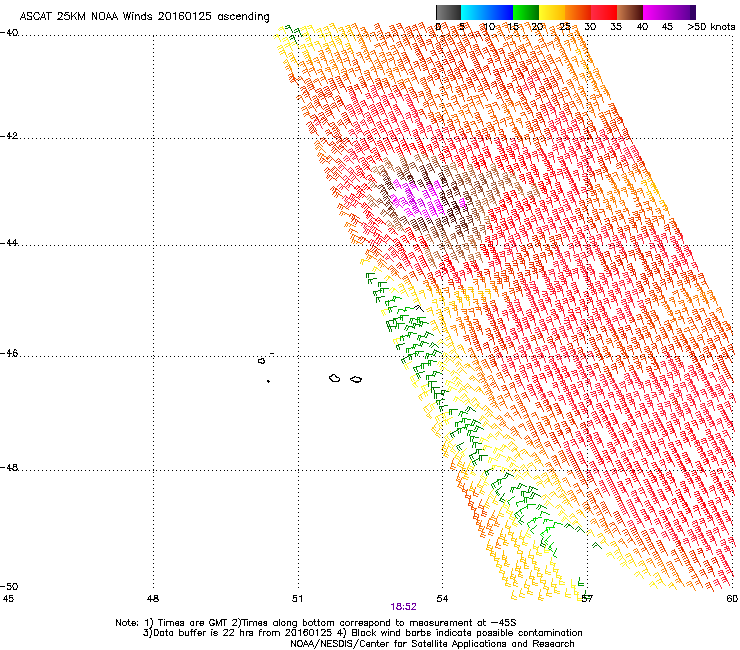Image resolution: width=740 pixels, height=650 pixels.
Task: Click the gray 0-5 knots legend swatch
Action: click(449, 12)
